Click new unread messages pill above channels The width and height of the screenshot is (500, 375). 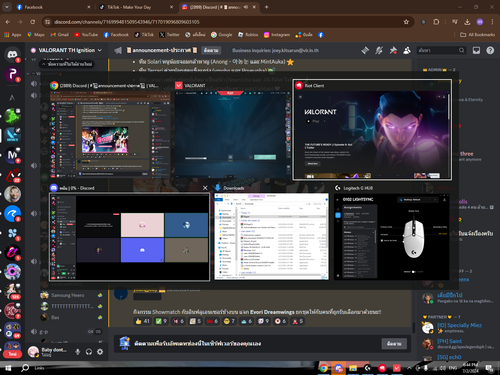click(x=67, y=64)
